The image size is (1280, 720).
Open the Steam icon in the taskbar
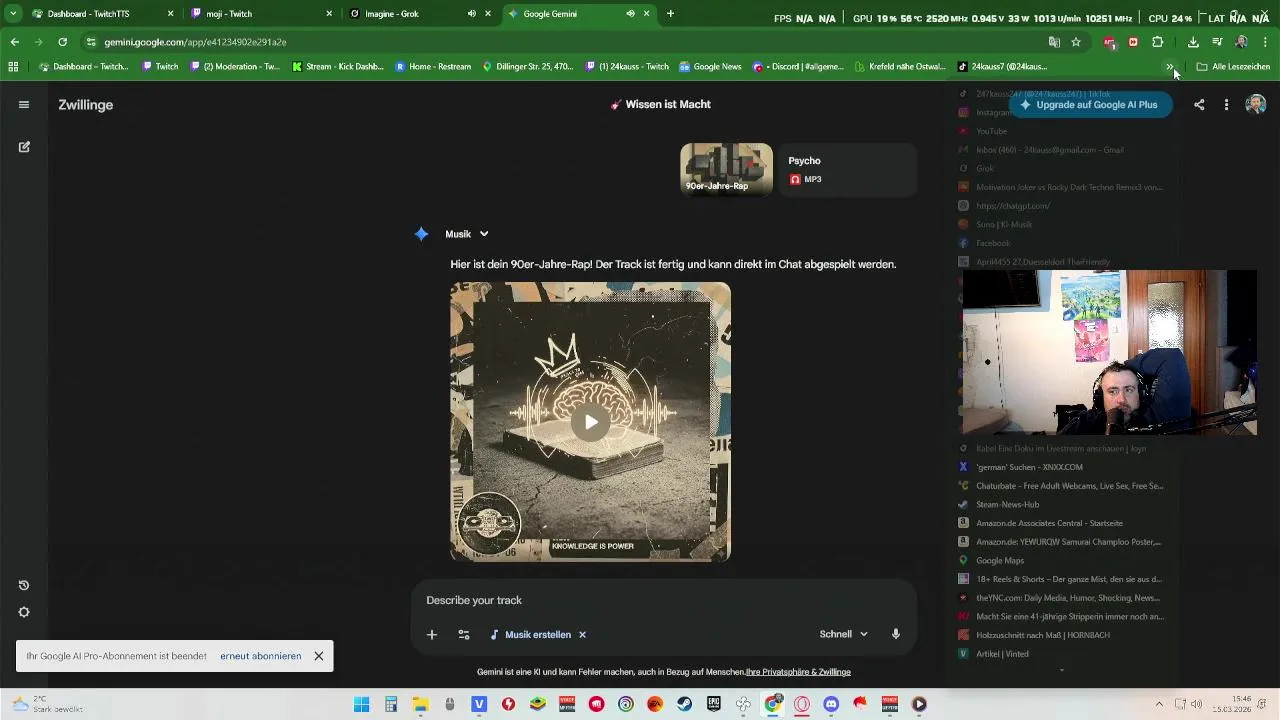[x=684, y=704]
